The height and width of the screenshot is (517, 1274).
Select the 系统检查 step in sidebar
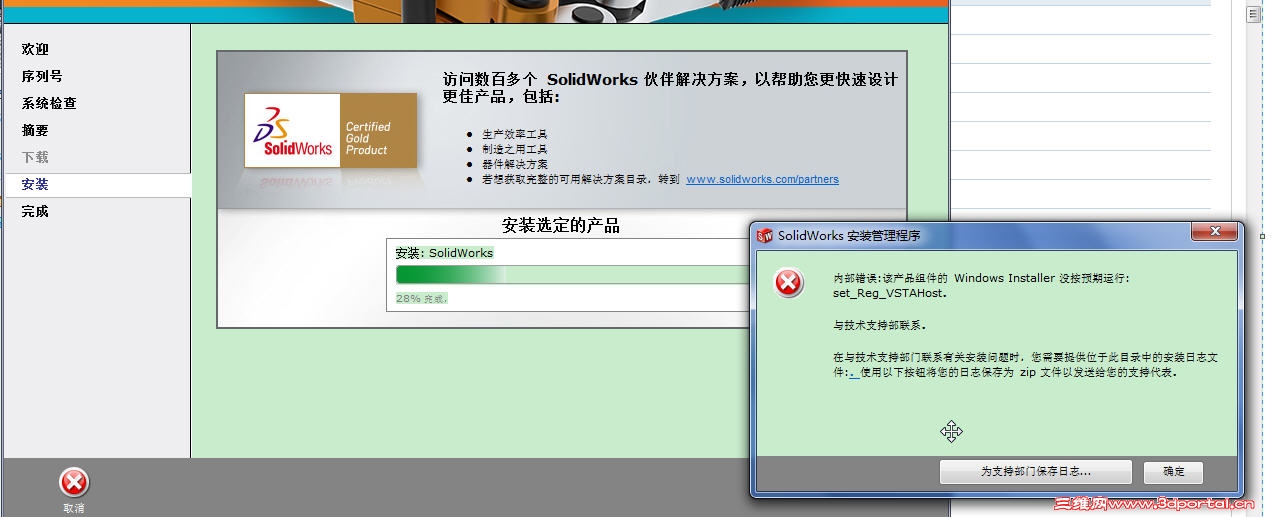(x=49, y=103)
